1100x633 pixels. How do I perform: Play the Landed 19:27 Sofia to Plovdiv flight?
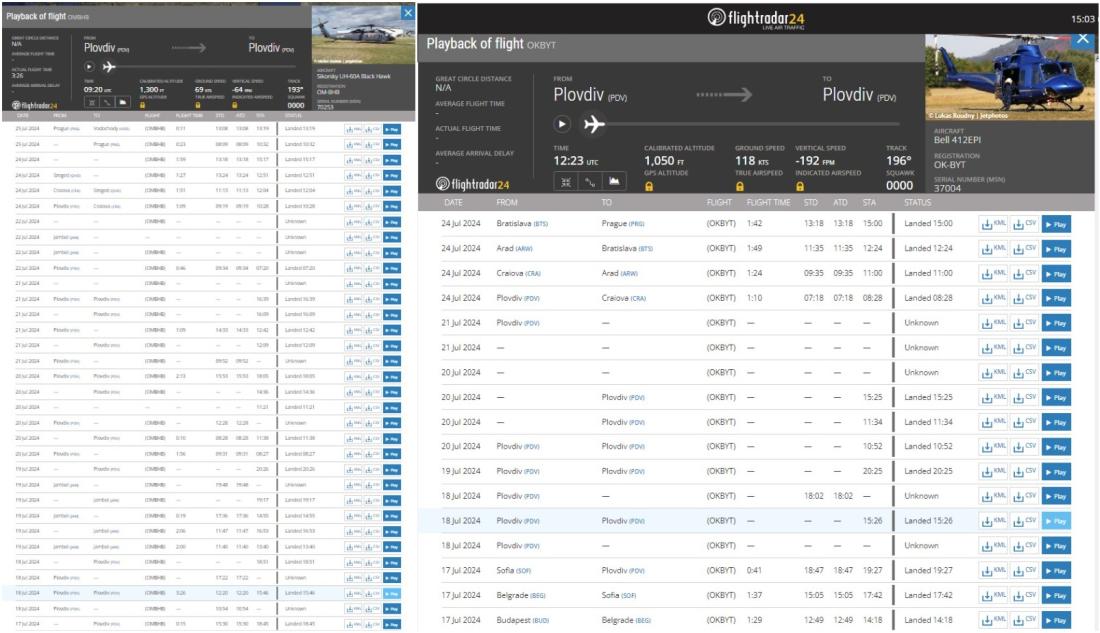point(1056,571)
